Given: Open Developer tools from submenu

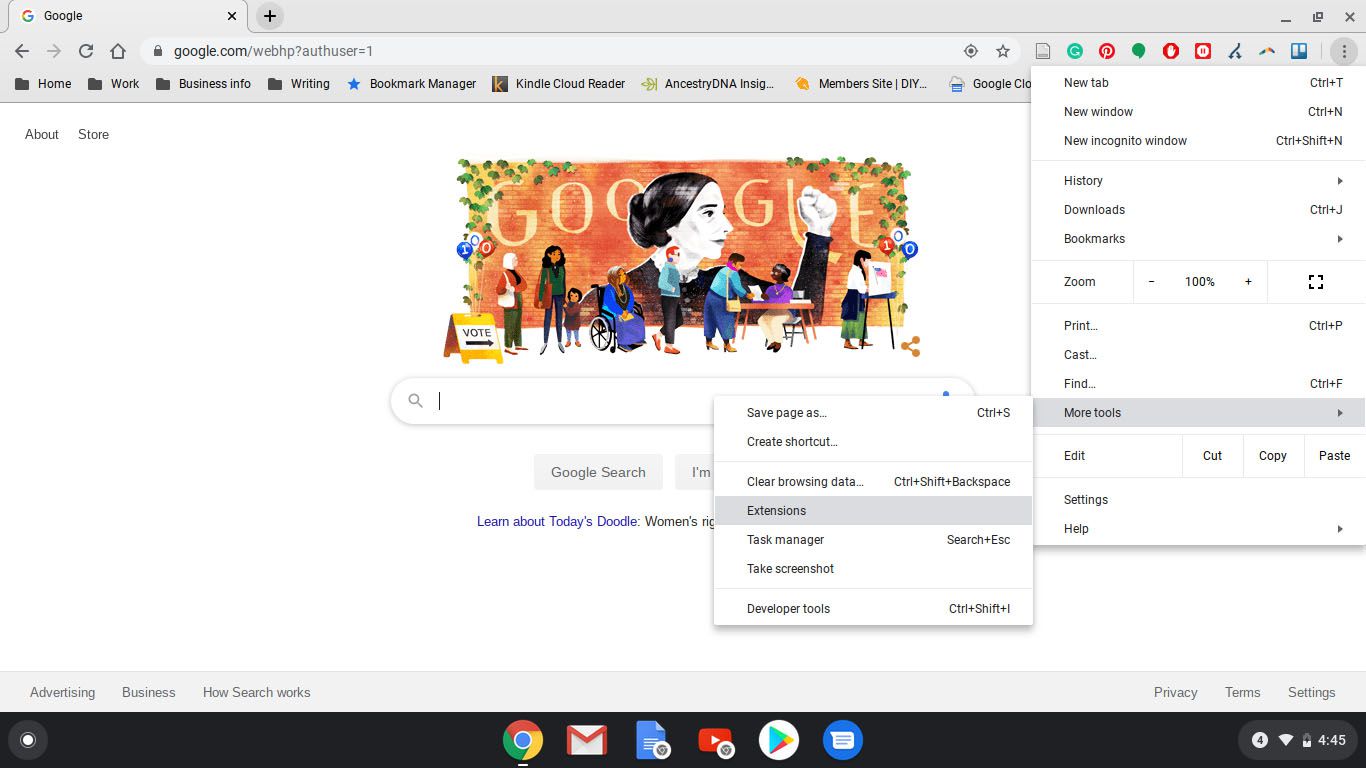Looking at the screenshot, I should [x=873, y=609].
